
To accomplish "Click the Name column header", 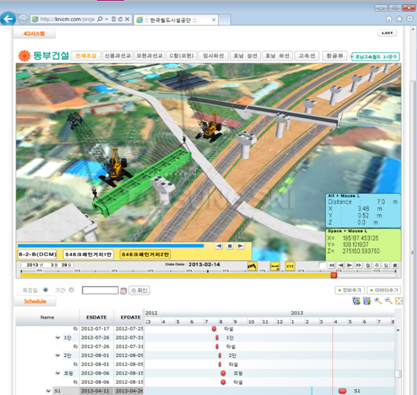I will tap(47, 317).
